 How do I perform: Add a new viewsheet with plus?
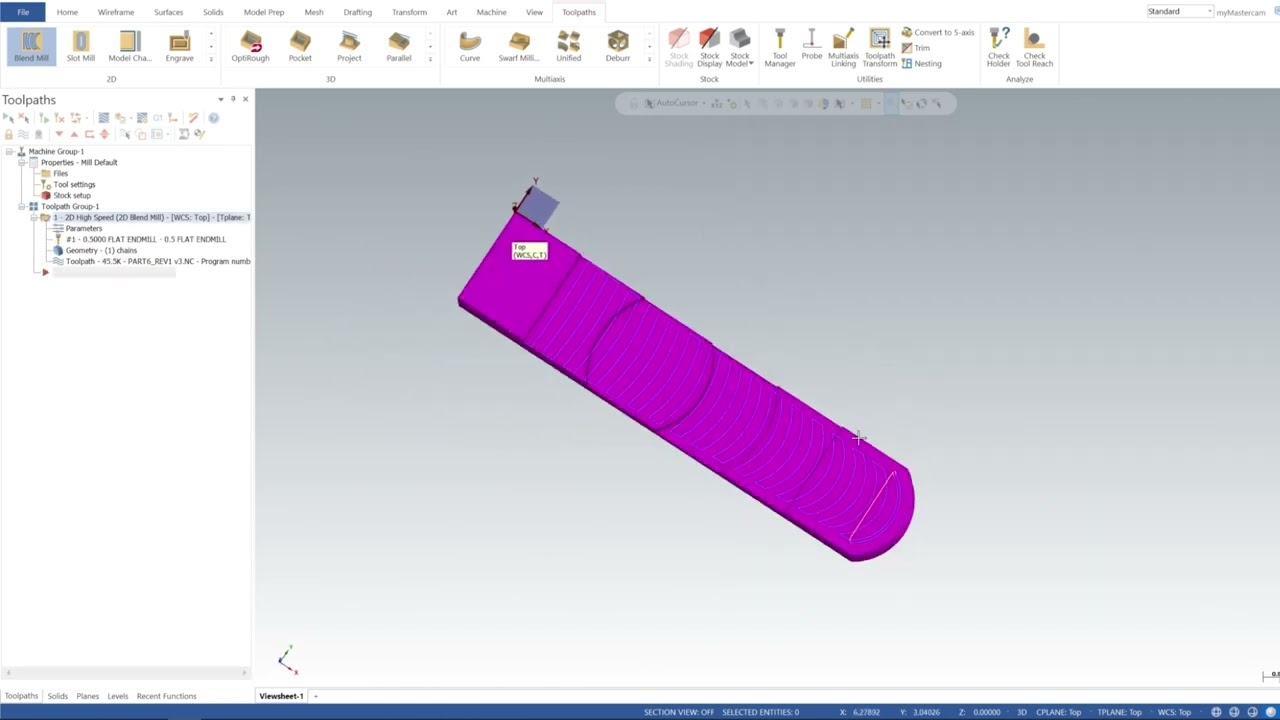(x=316, y=696)
